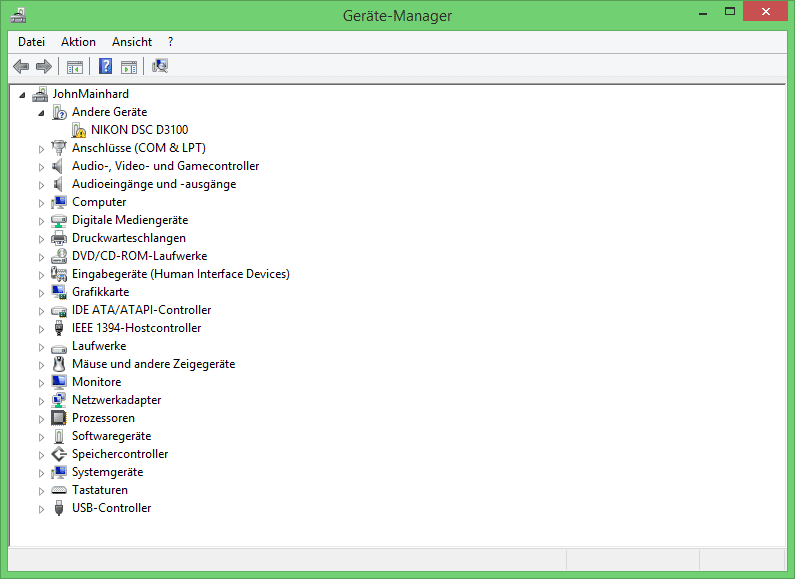Expand the Systemgeräte node

(x=41, y=473)
